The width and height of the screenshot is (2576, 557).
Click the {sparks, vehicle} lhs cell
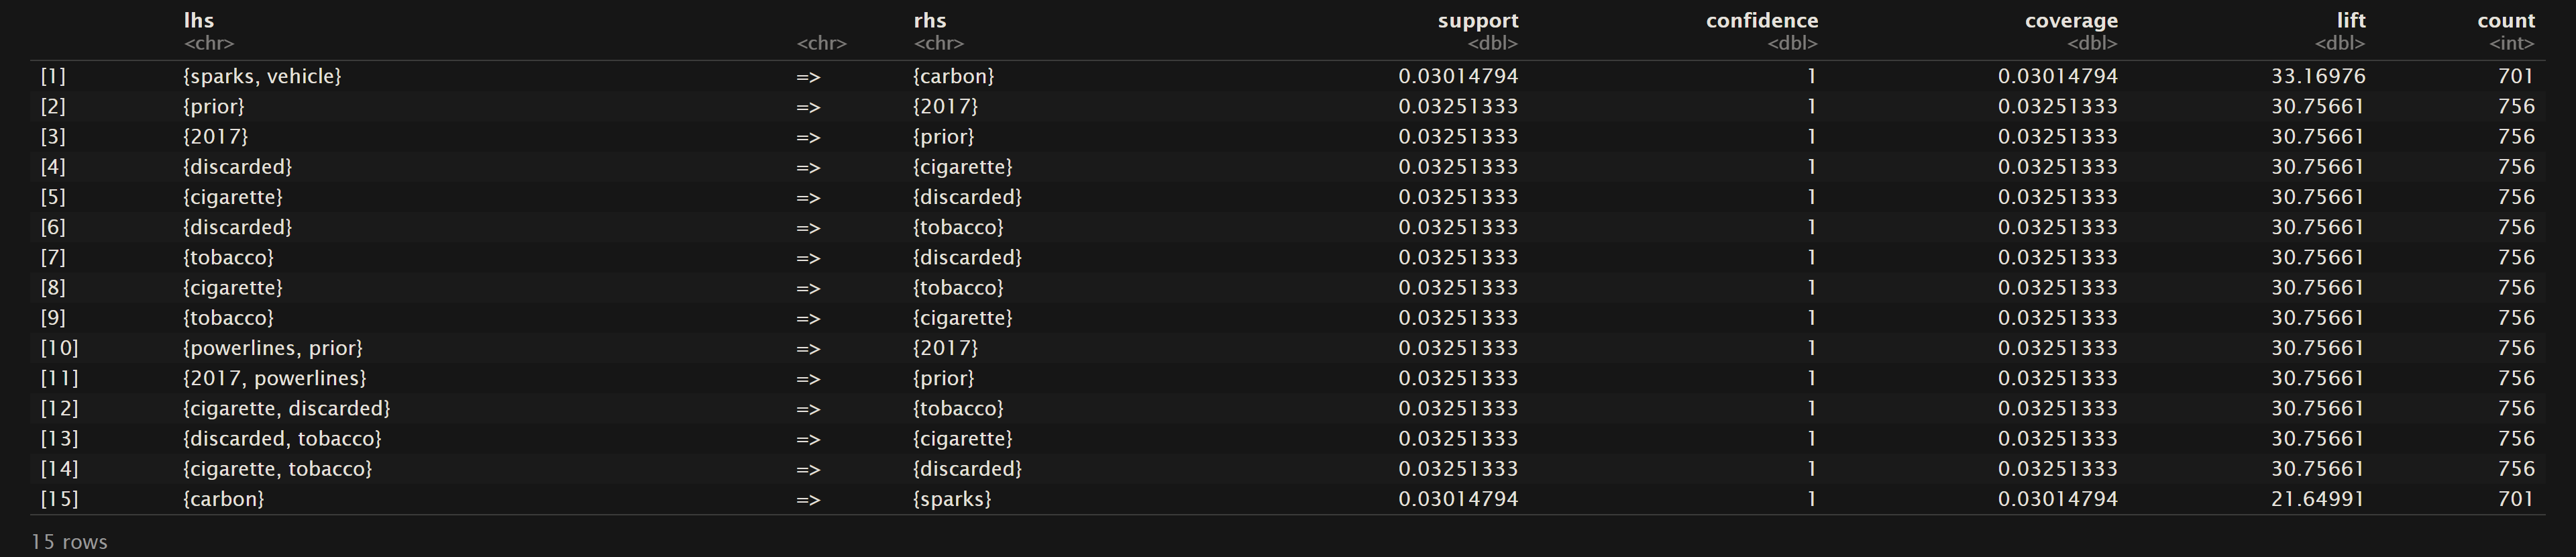262,76
